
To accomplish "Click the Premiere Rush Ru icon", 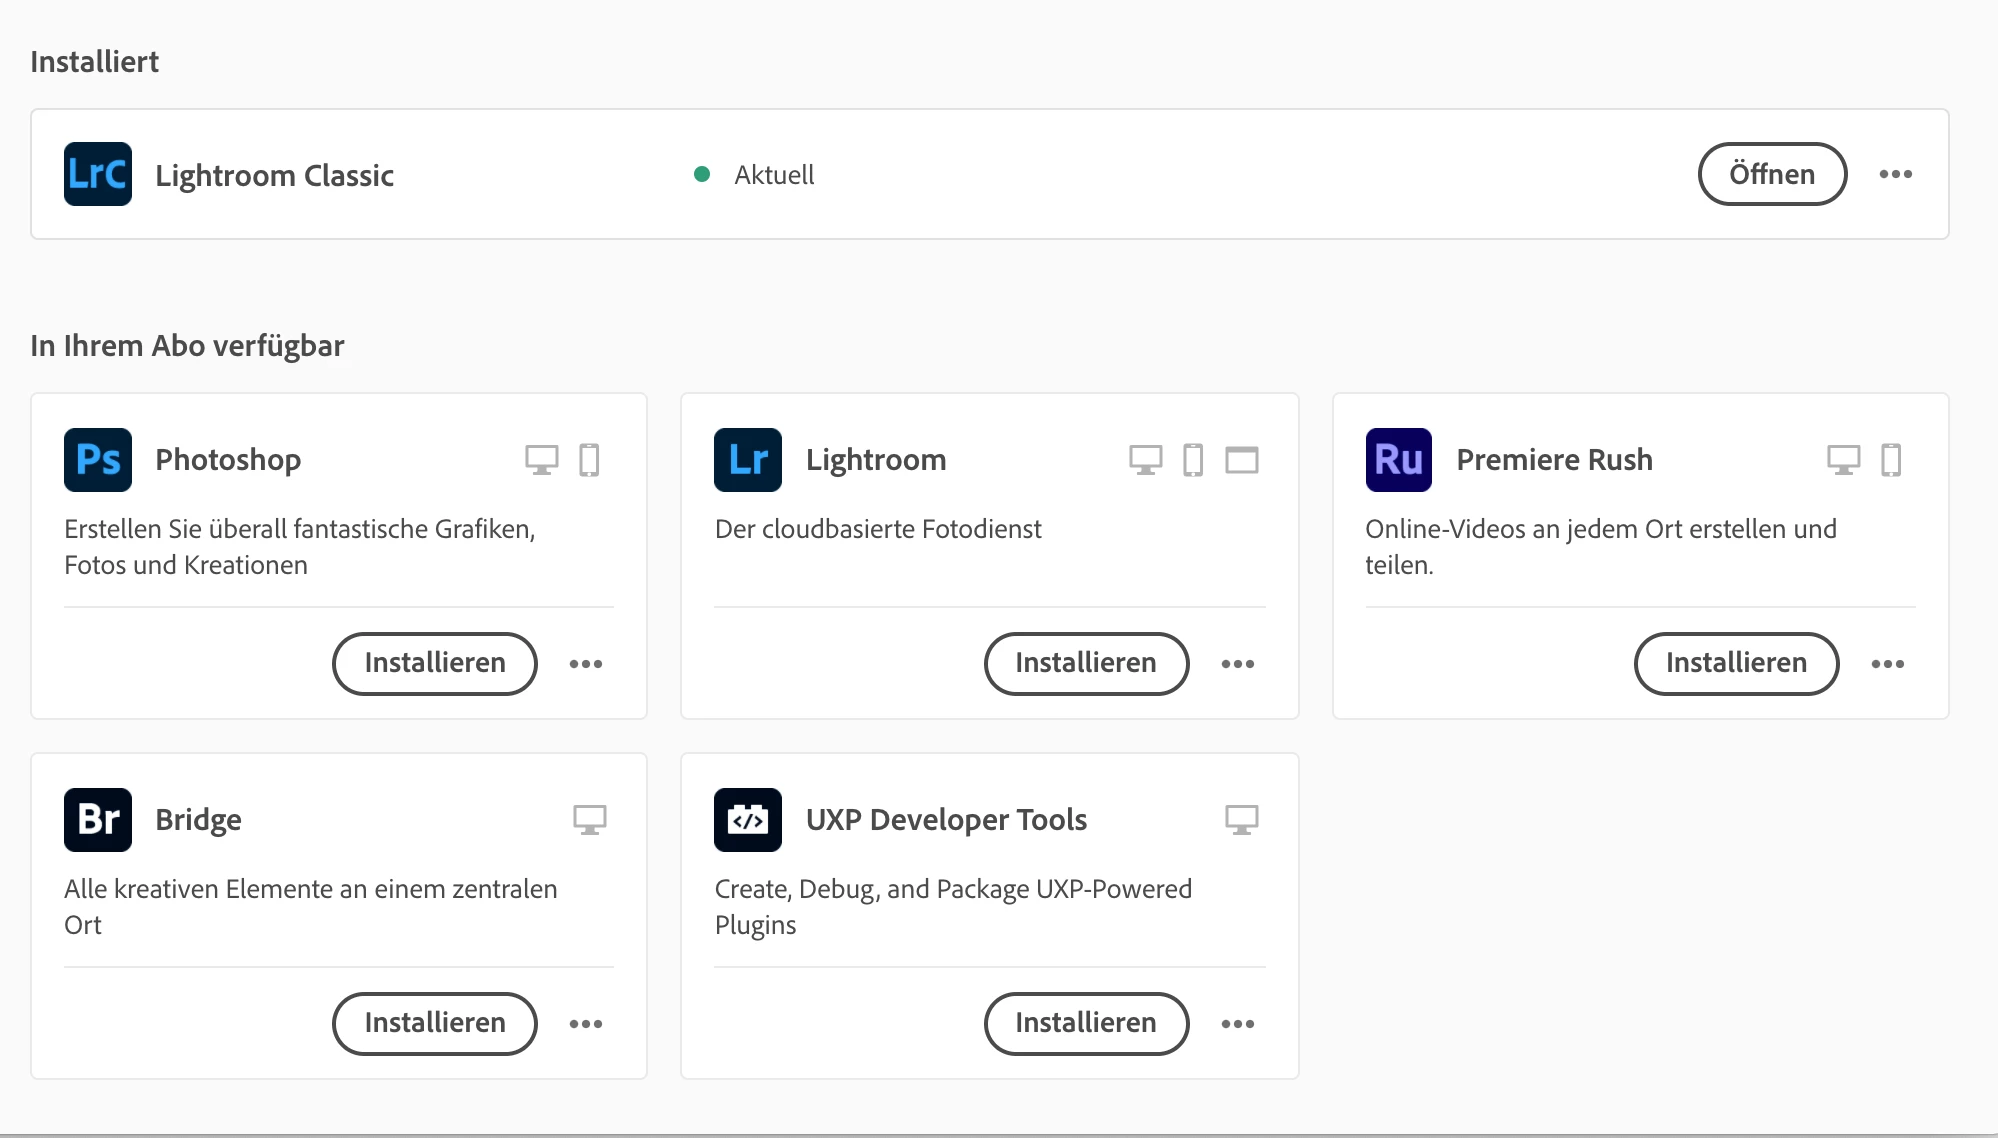I will [x=1398, y=460].
